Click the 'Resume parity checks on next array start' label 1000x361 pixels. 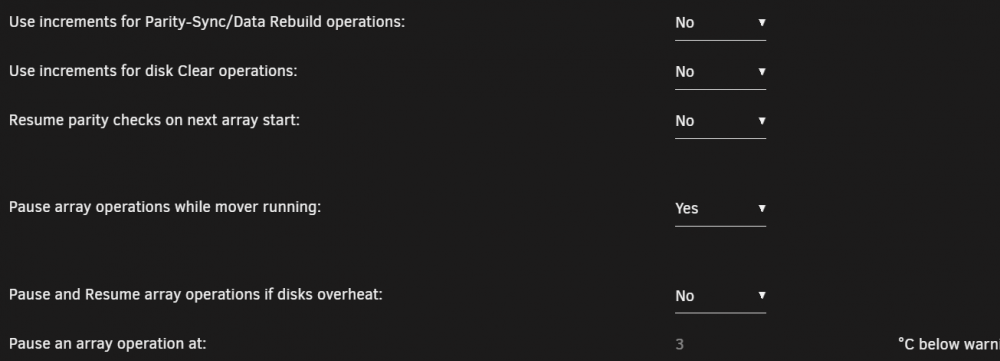point(154,120)
